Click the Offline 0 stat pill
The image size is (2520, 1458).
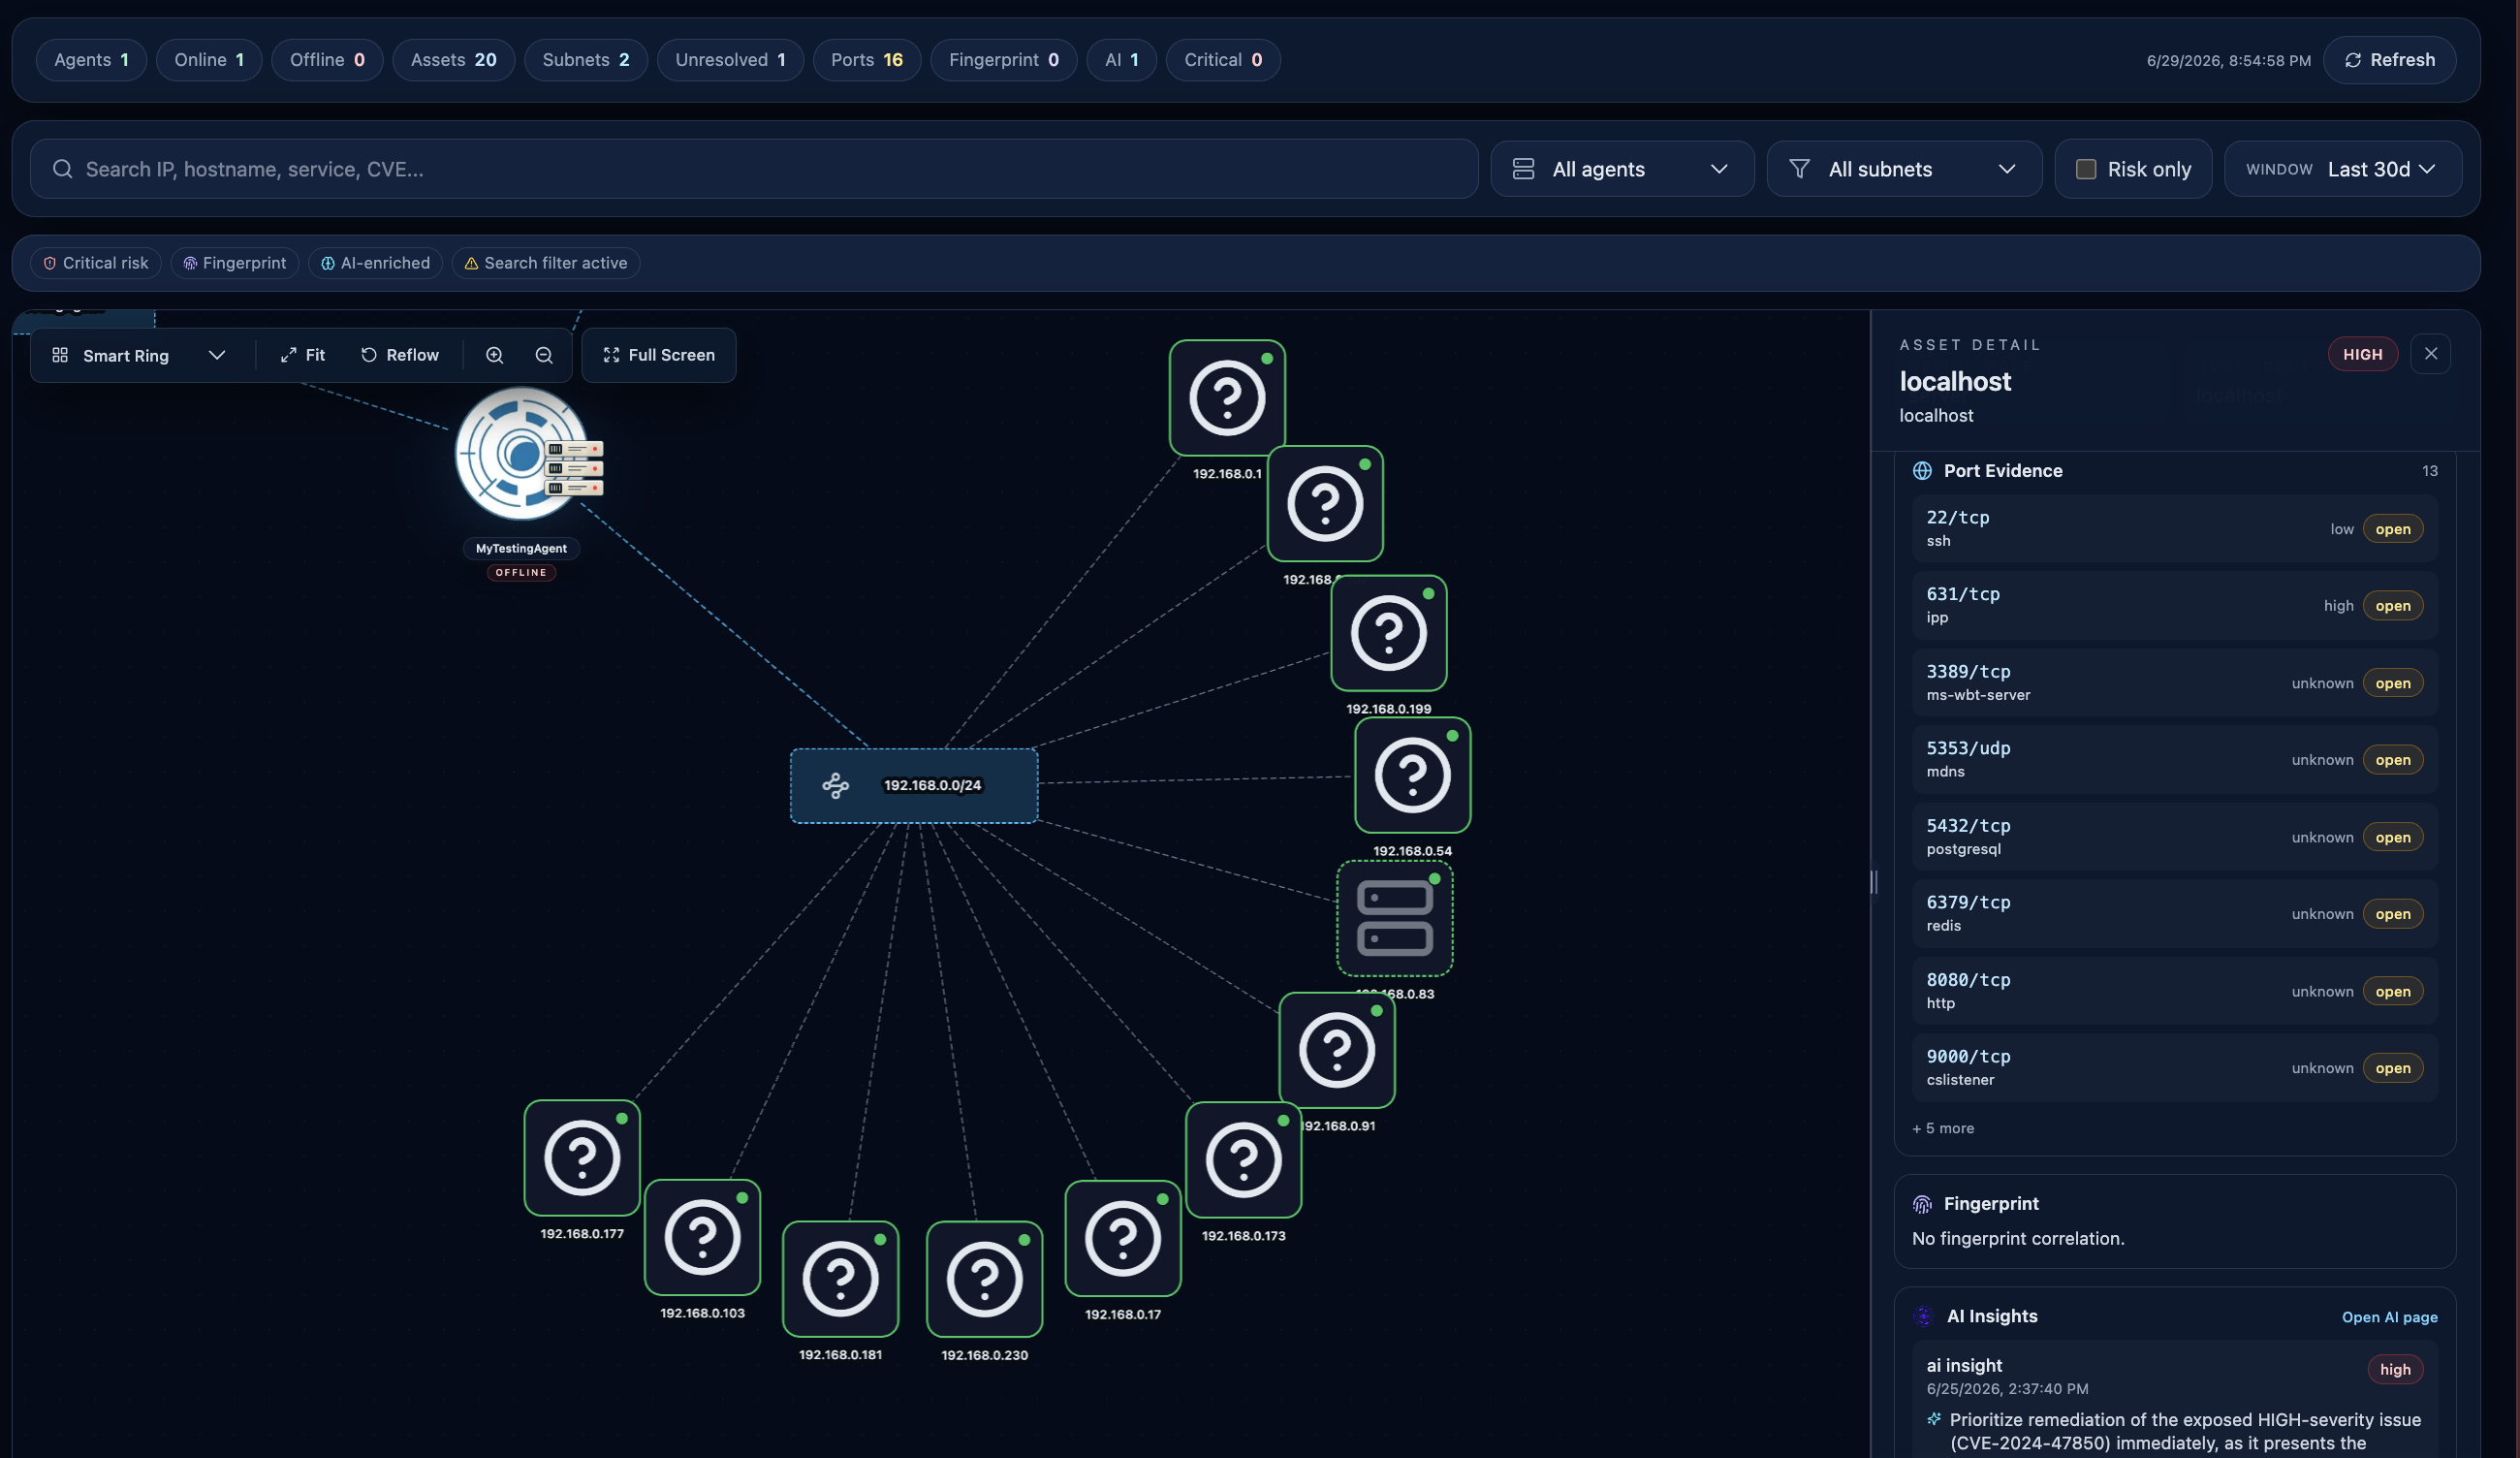coord(327,60)
